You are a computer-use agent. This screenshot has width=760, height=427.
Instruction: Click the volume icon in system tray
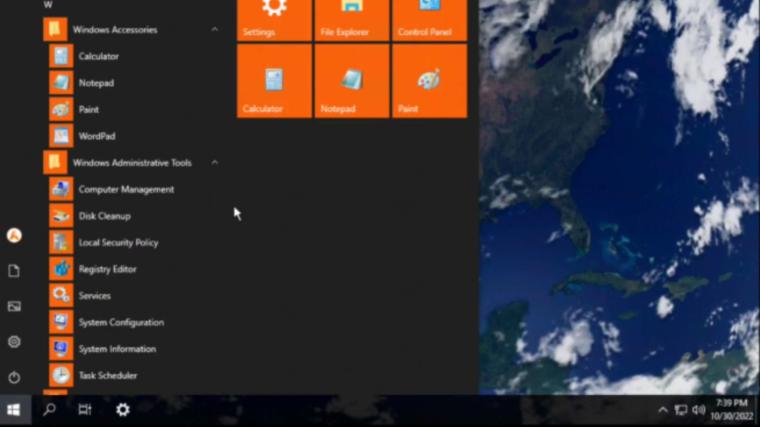[x=698, y=411]
